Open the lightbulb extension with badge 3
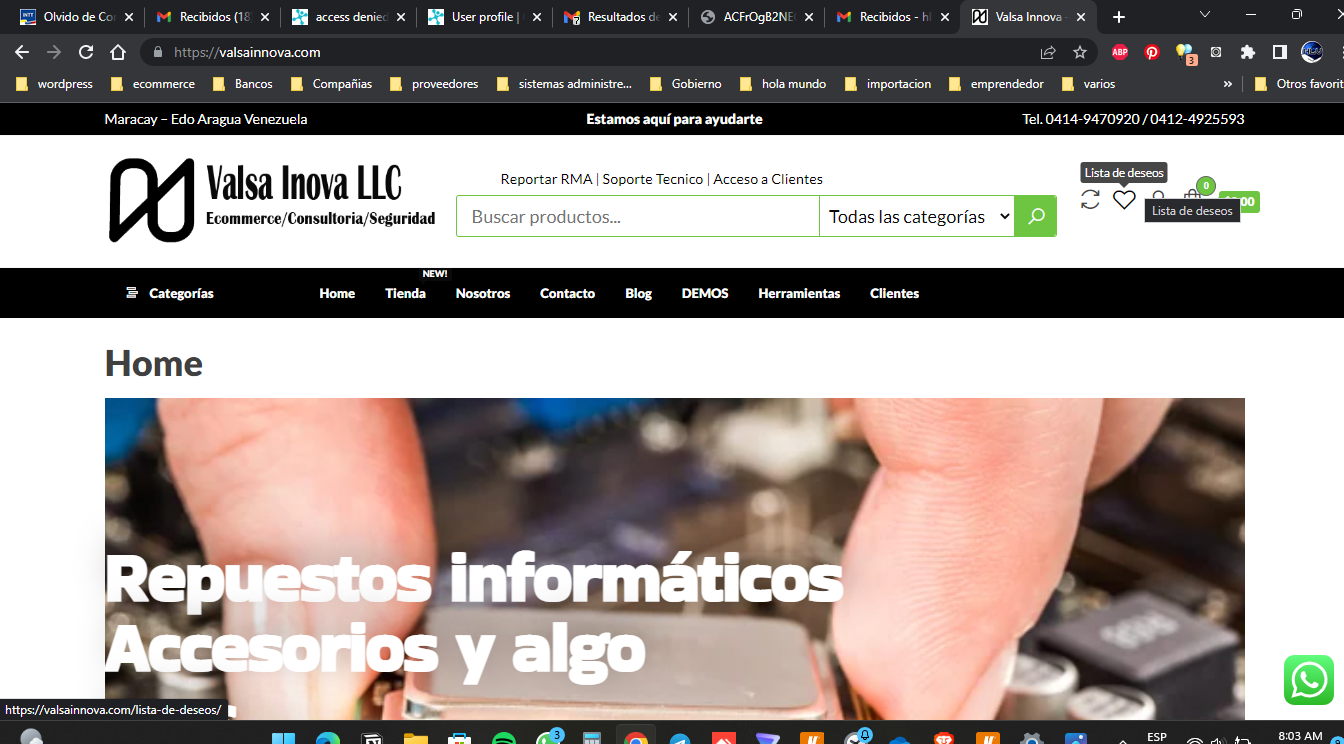 (1185, 53)
